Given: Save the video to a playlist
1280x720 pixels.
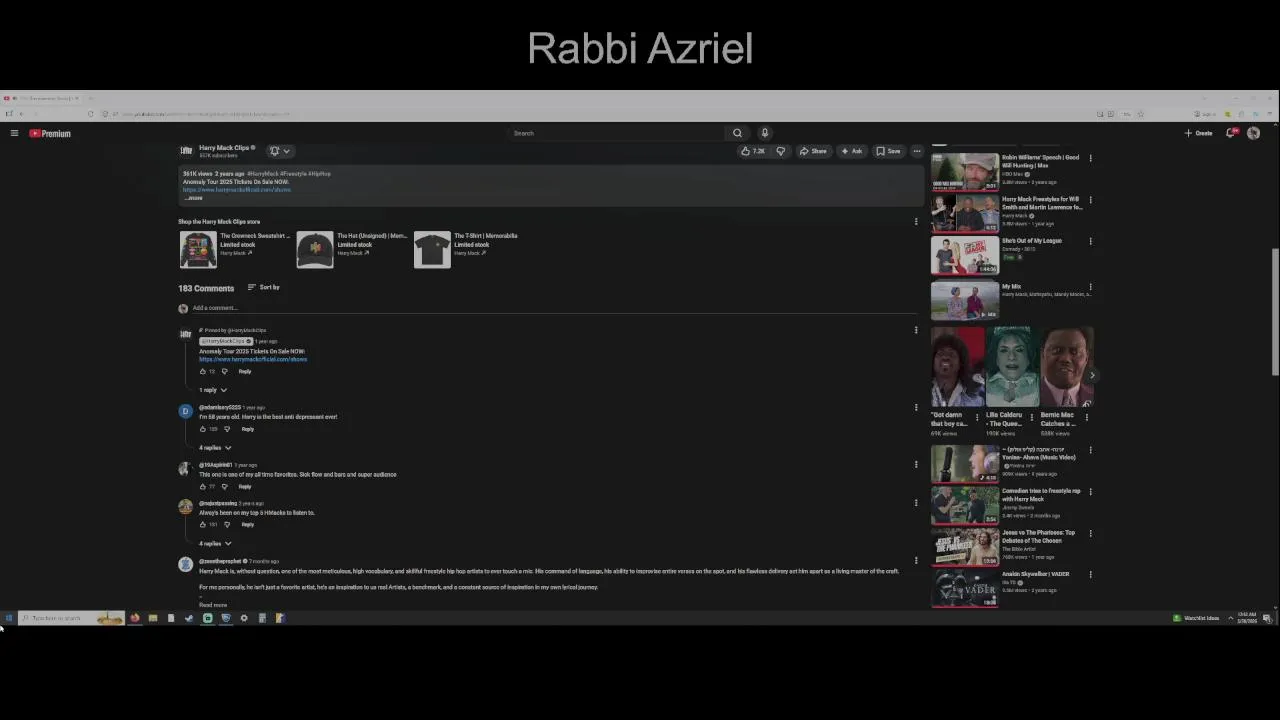Looking at the screenshot, I should click(x=889, y=151).
